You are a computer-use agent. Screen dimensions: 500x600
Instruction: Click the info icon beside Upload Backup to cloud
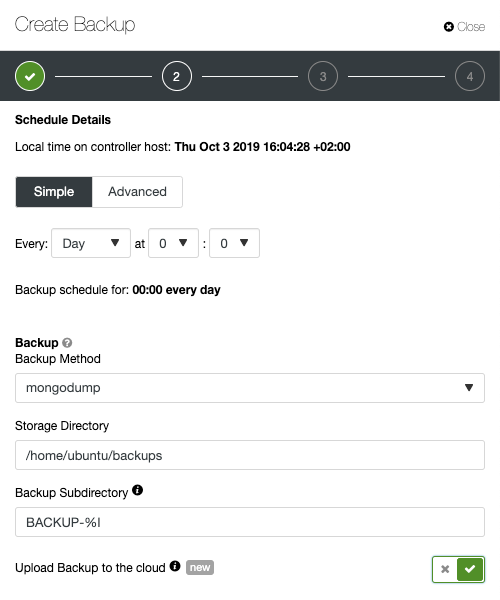[175, 566]
